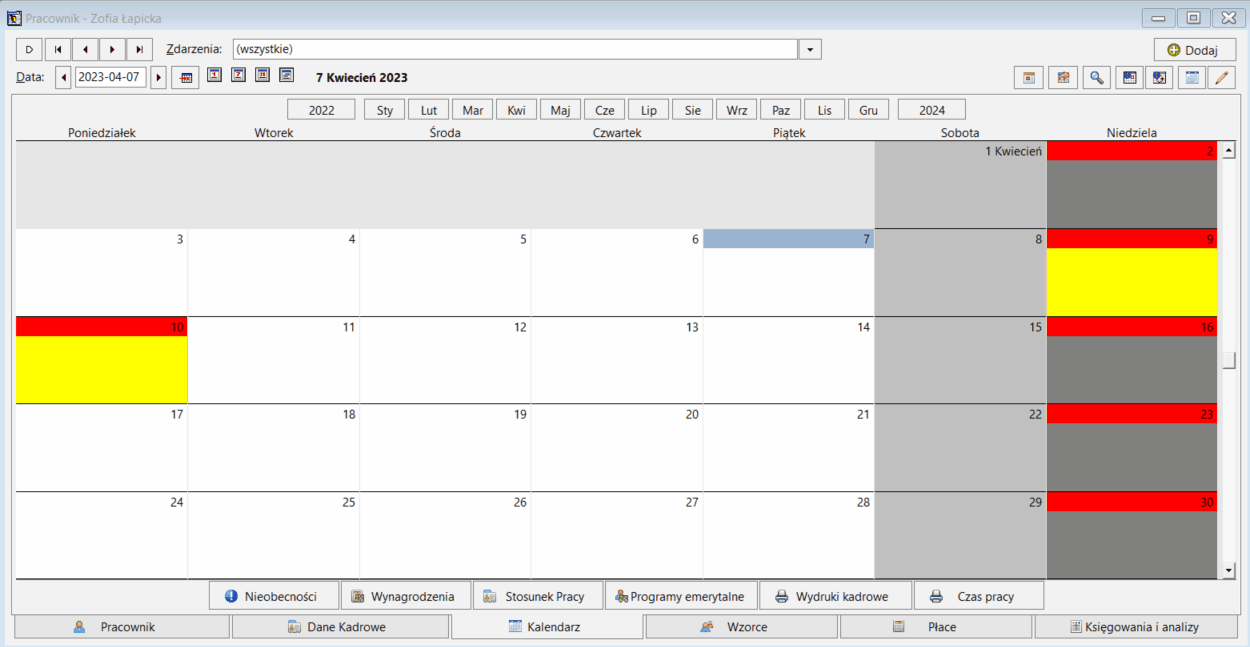Select month Sty
The height and width of the screenshot is (647, 1250).
click(385, 110)
